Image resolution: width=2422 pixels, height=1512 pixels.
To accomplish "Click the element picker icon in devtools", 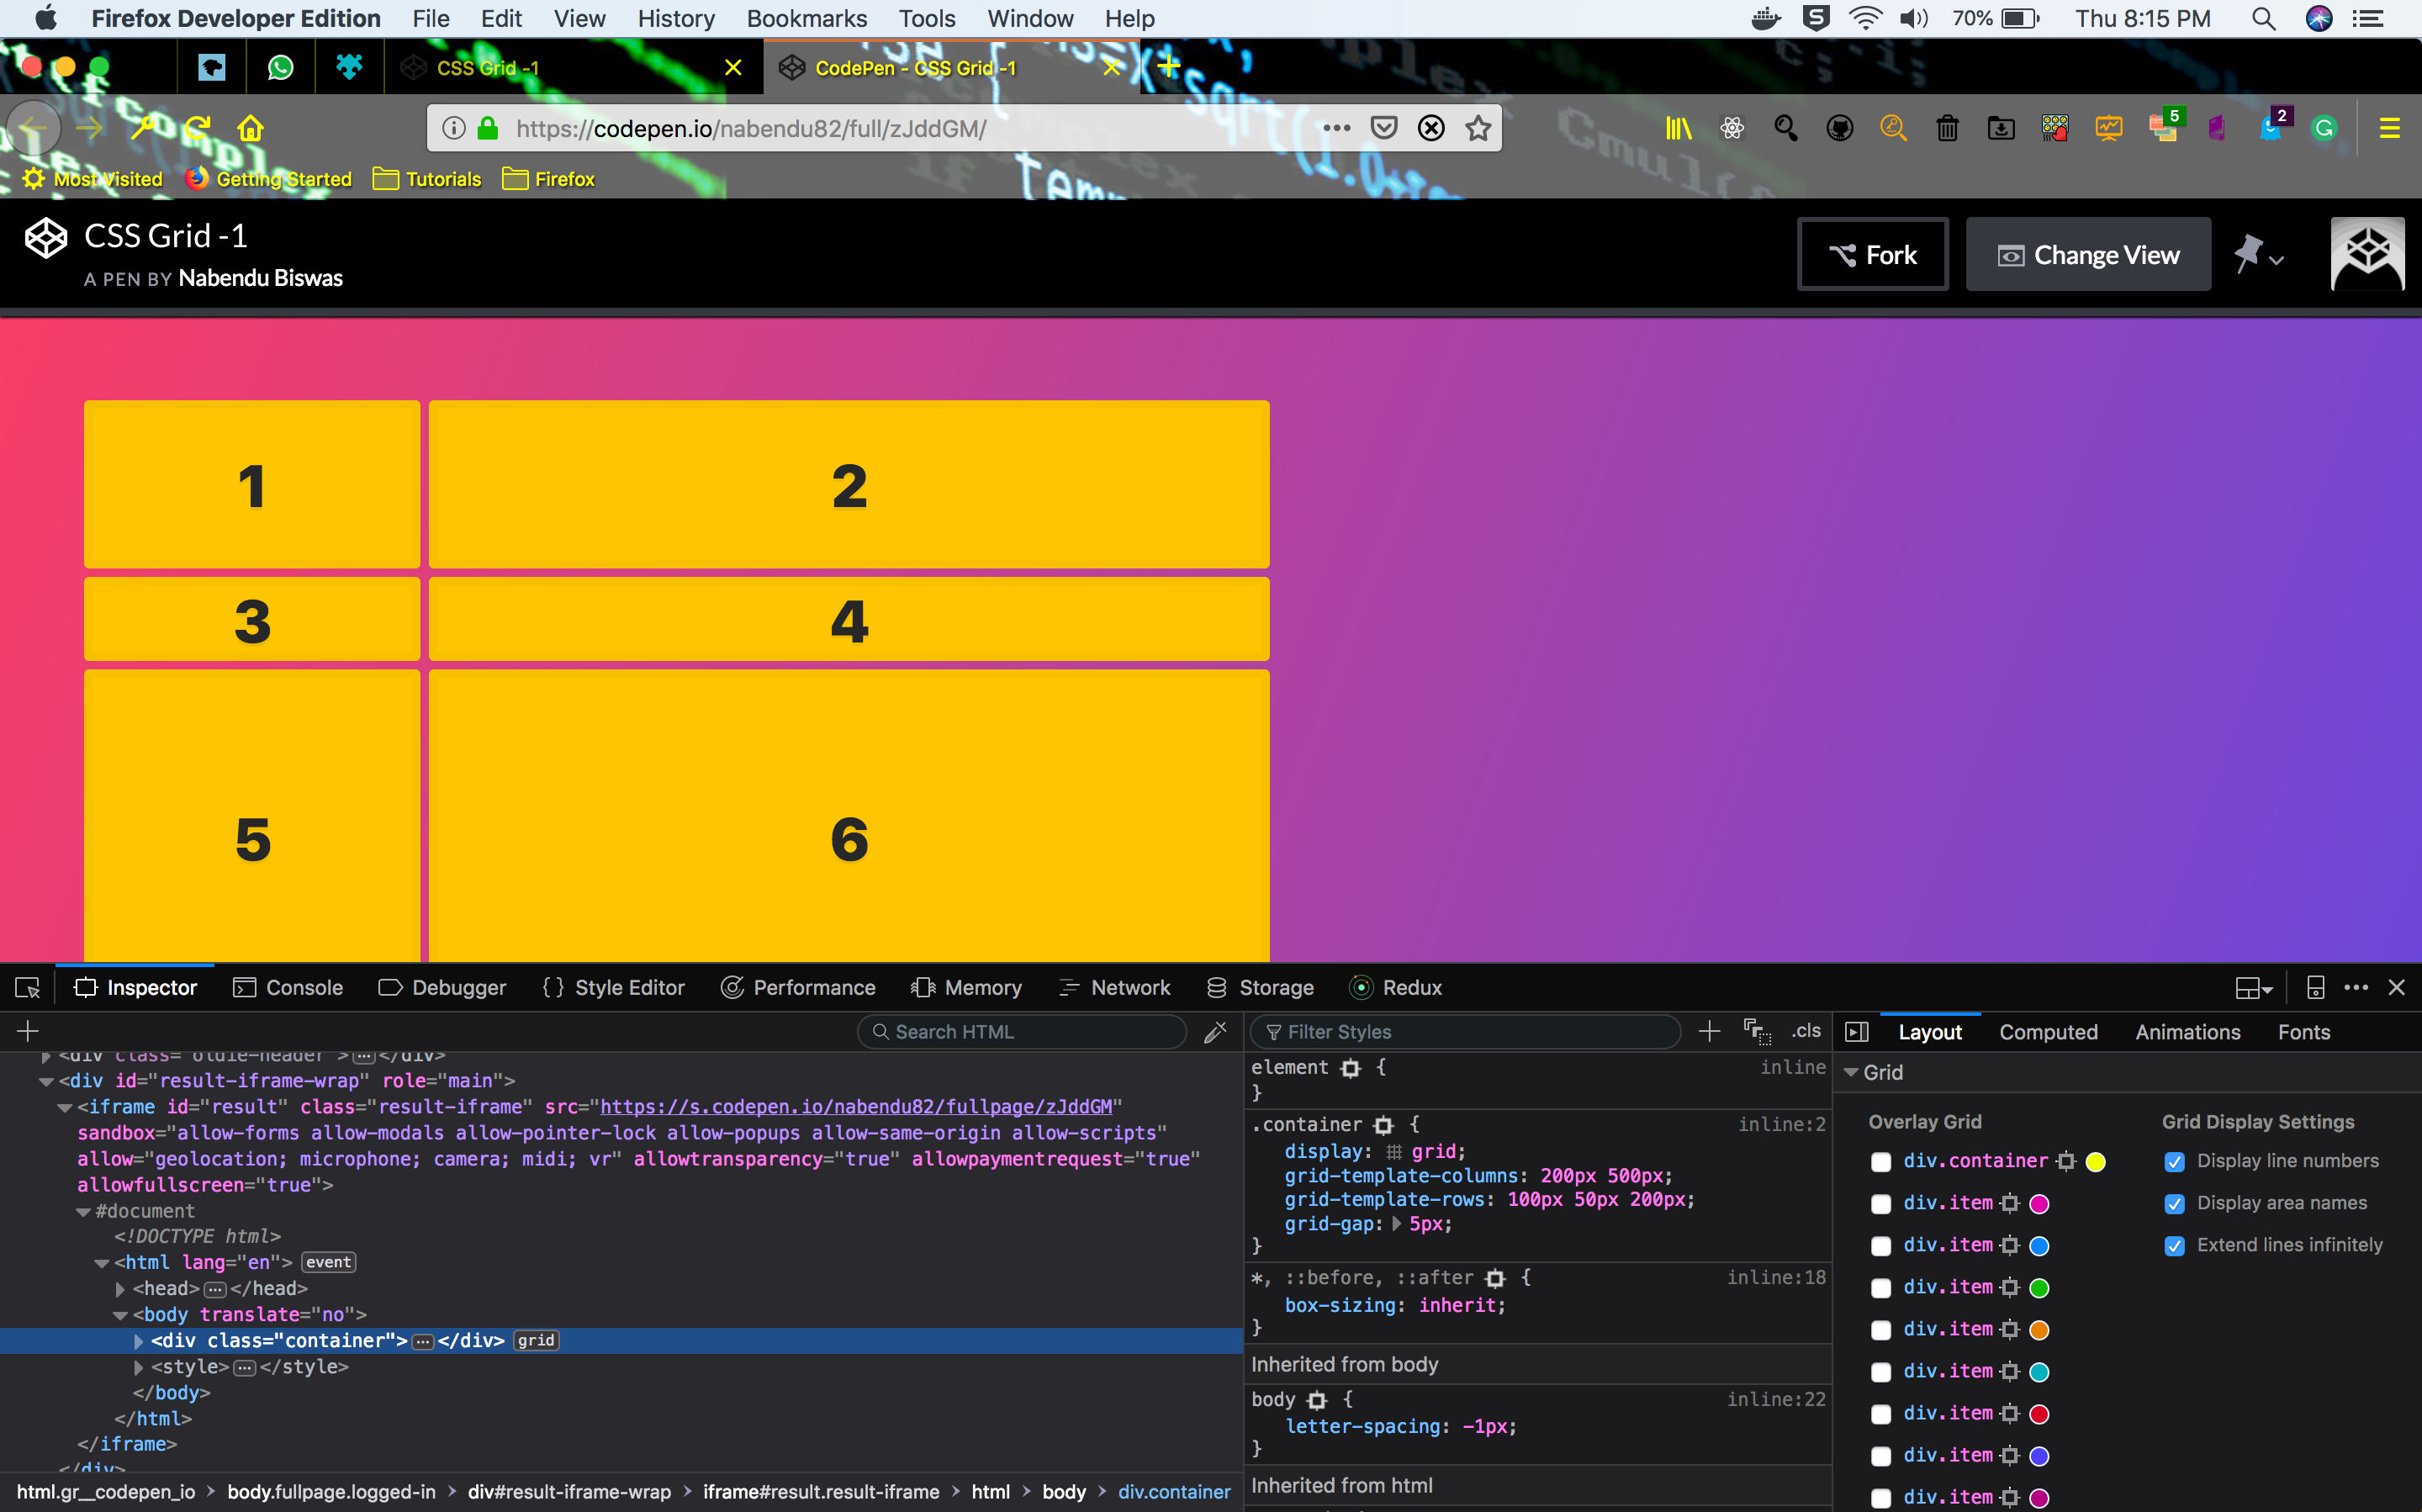I will [28, 988].
